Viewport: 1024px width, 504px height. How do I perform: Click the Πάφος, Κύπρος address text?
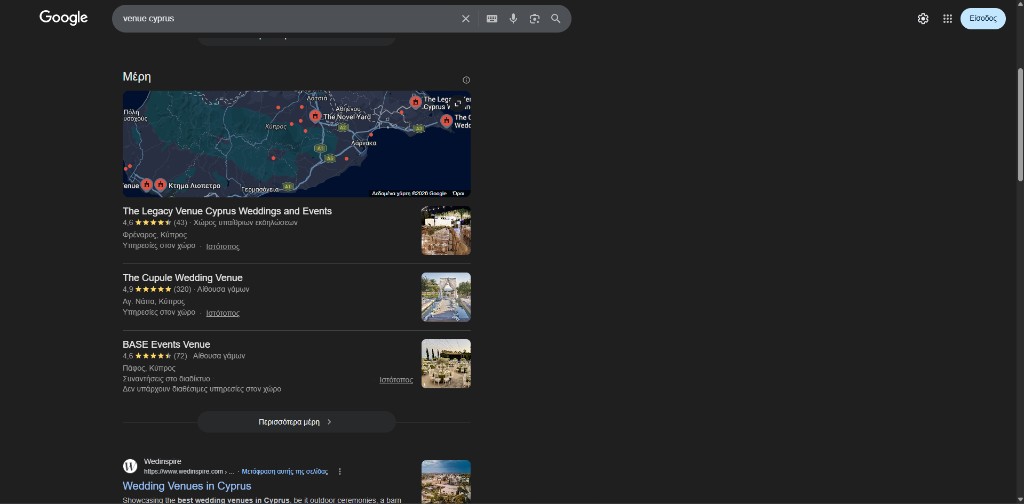click(x=149, y=368)
